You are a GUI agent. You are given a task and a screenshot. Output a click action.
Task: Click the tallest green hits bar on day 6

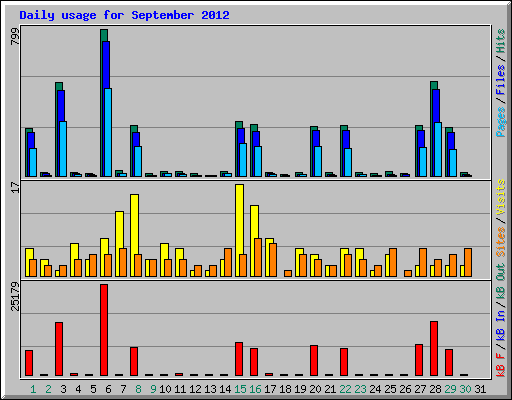104,35
